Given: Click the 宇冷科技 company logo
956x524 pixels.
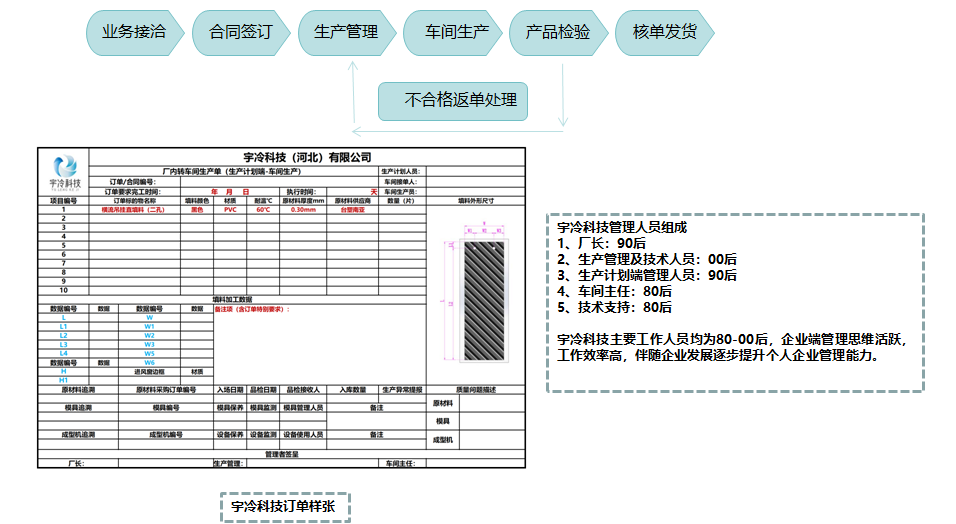Looking at the screenshot, I should [x=64, y=172].
